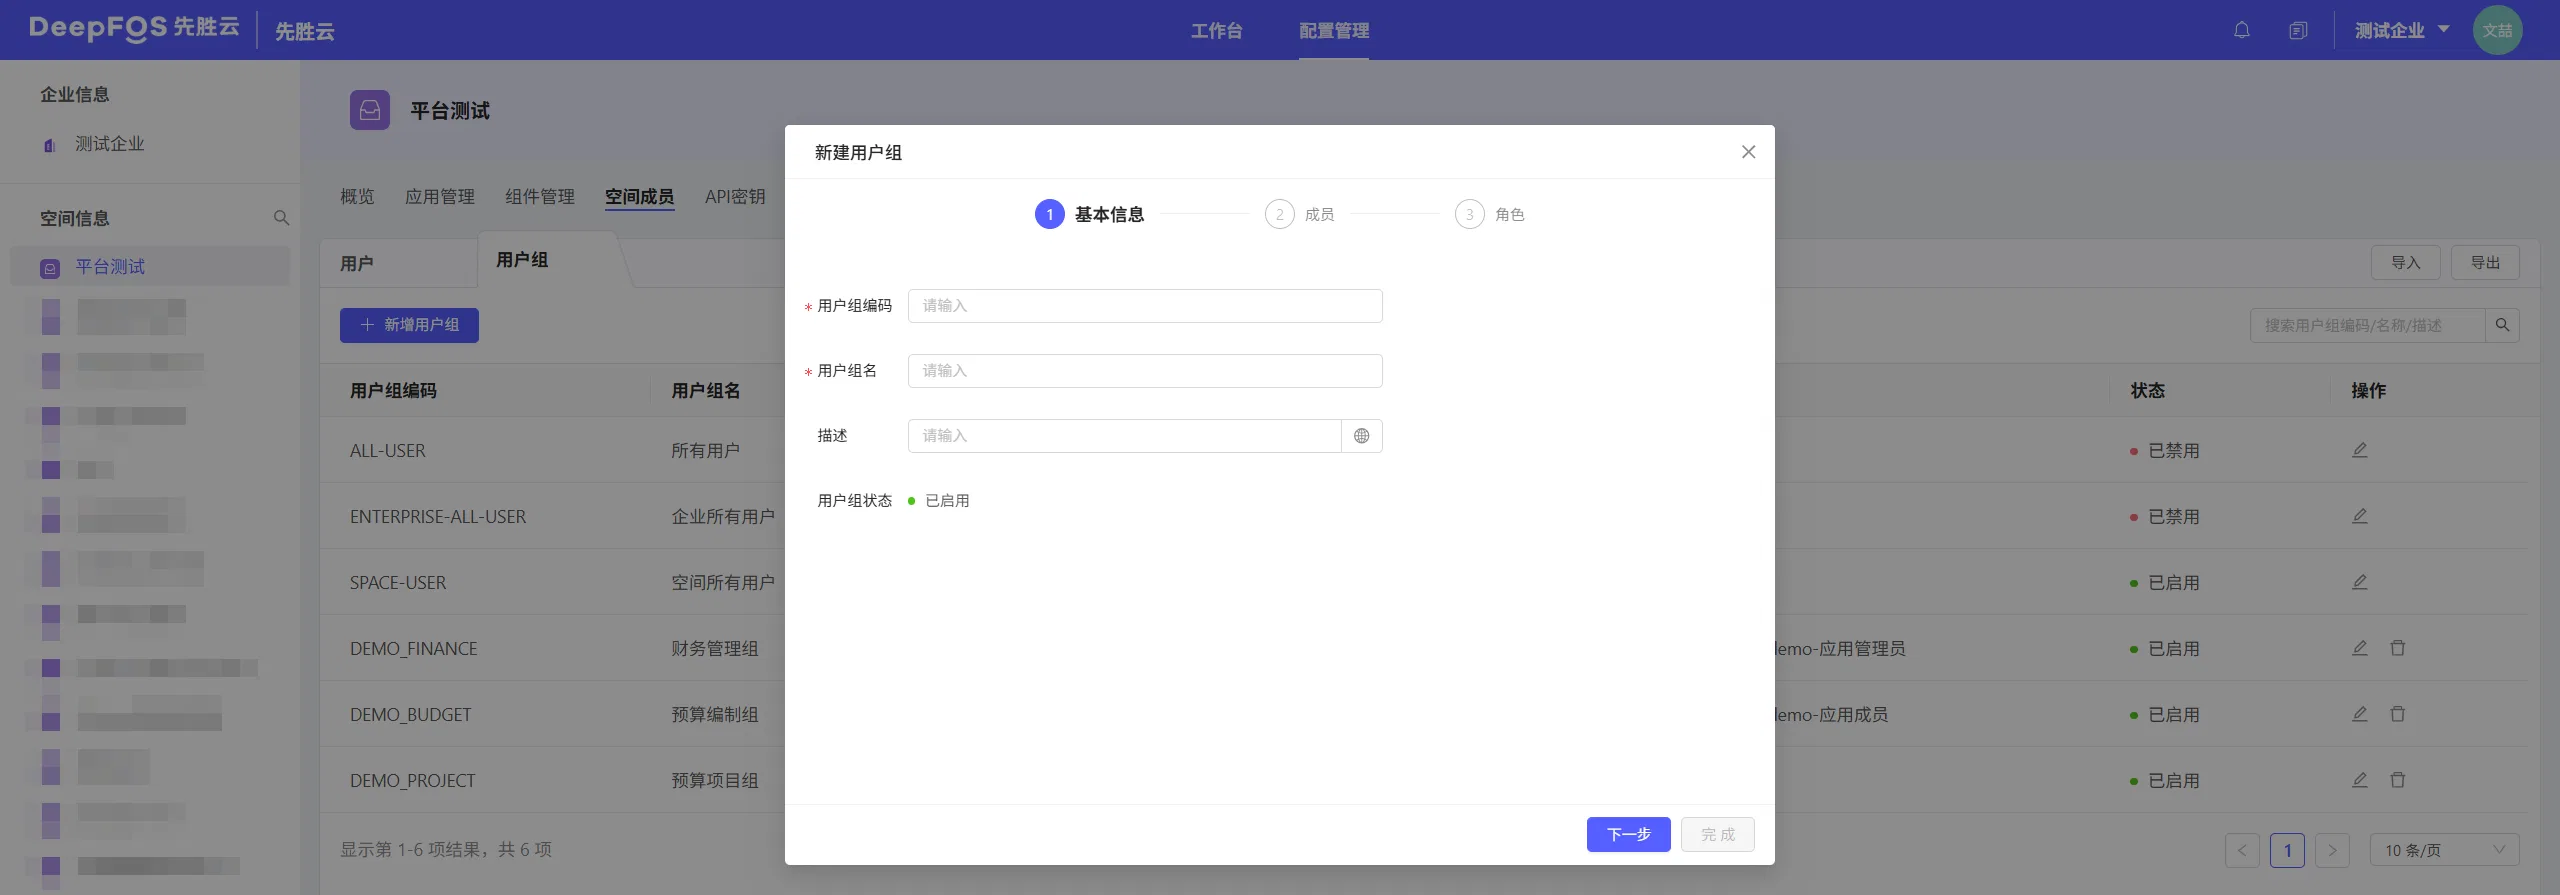
Task: Delete the DEMO_PROJECT user group
Action: click(2397, 780)
